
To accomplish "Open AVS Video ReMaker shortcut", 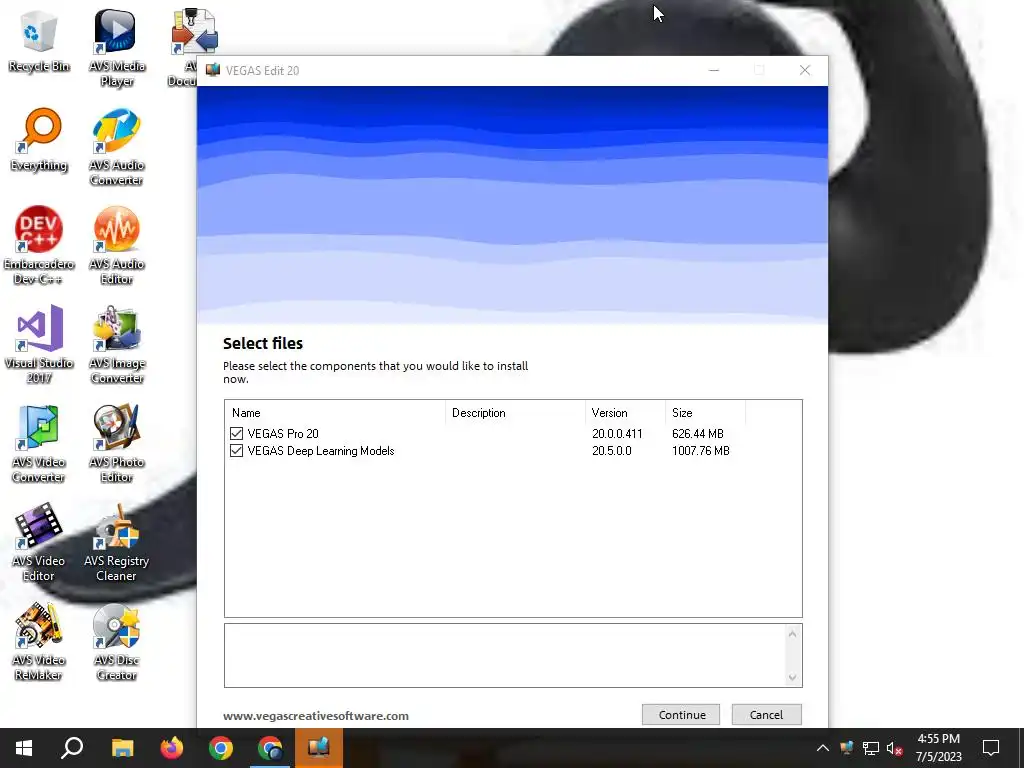I will pyautogui.click(x=39, y=642).
